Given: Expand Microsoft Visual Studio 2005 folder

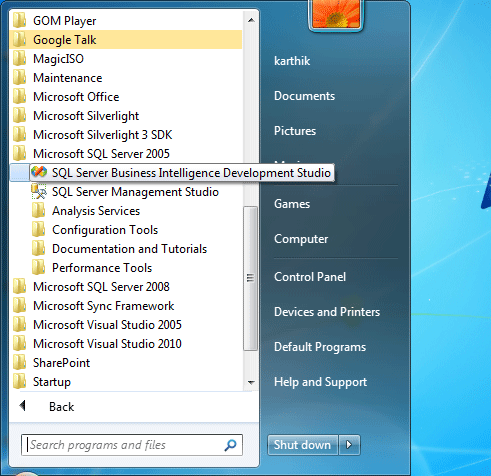Looking at the screenshot, I should (x=107, y=325).
